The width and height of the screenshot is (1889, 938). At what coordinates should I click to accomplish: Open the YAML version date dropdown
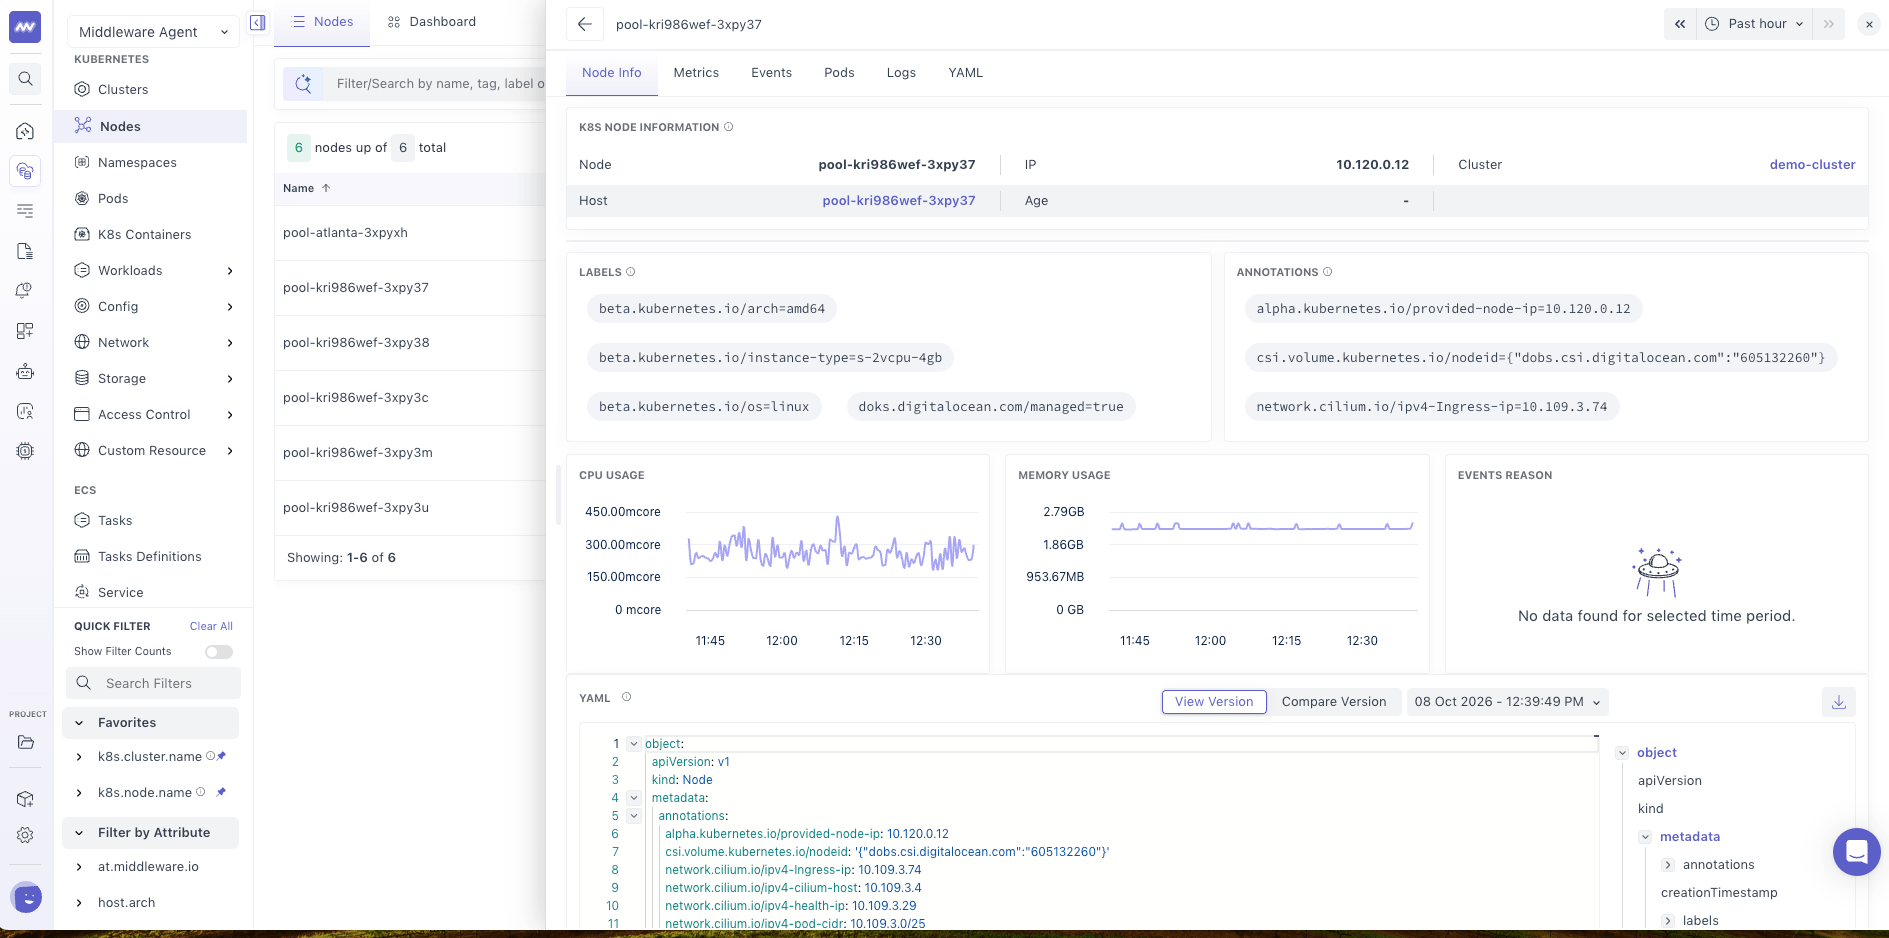click(1507, 702)
